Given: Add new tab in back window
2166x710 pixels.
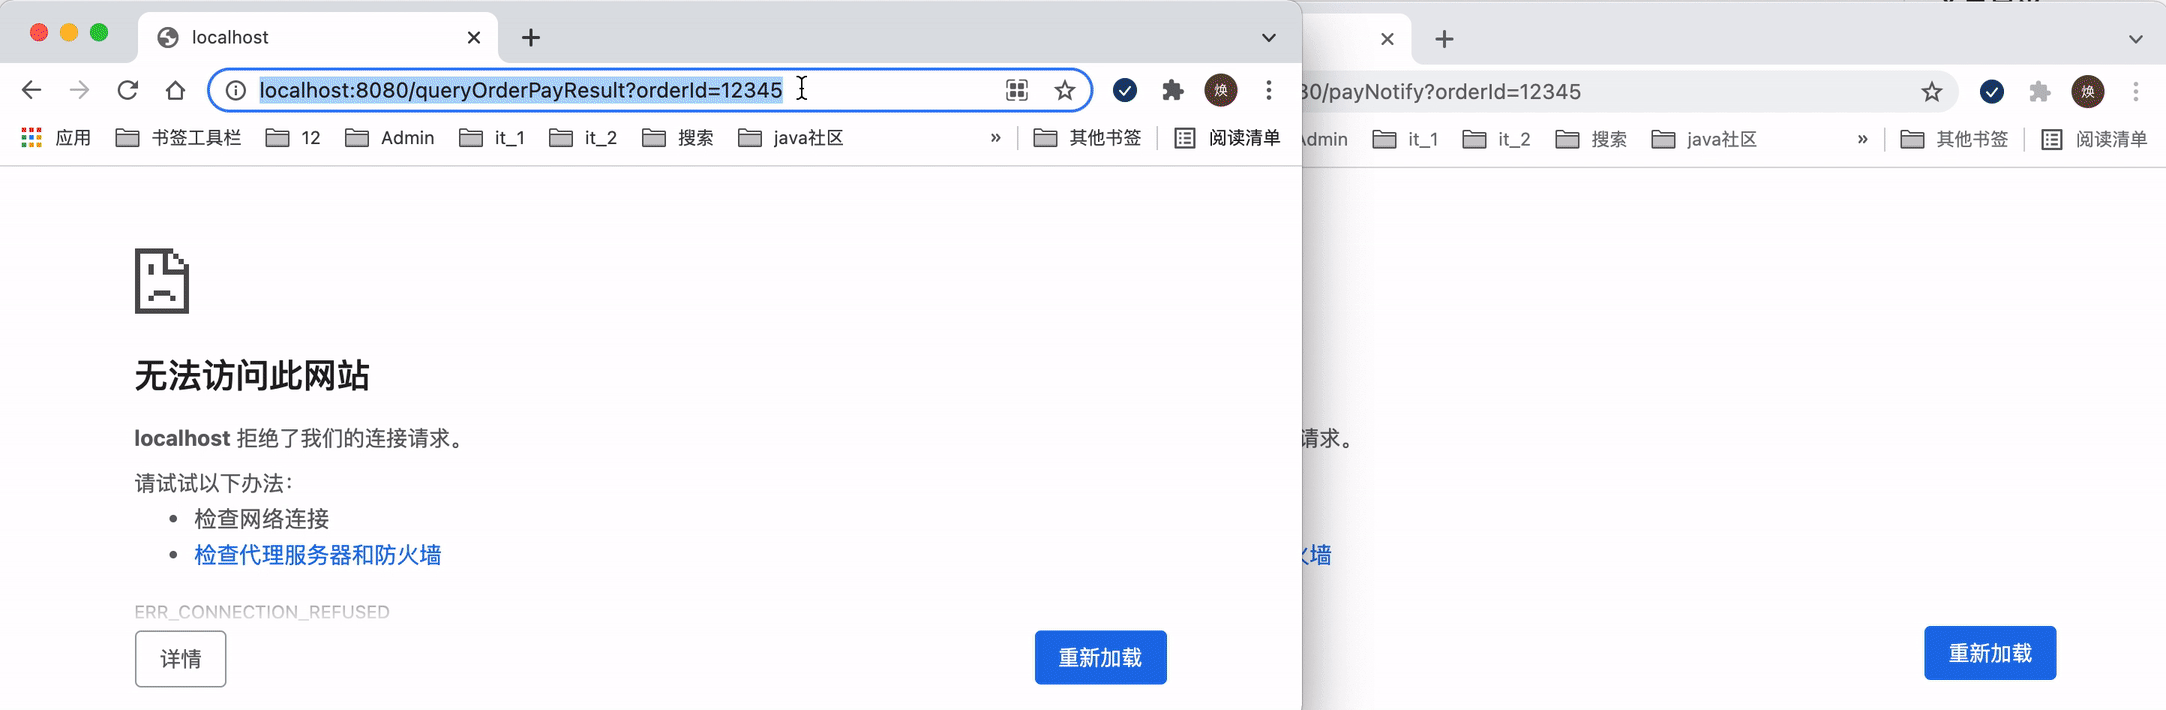Looking at the screenshot, I should (1444, 39).
